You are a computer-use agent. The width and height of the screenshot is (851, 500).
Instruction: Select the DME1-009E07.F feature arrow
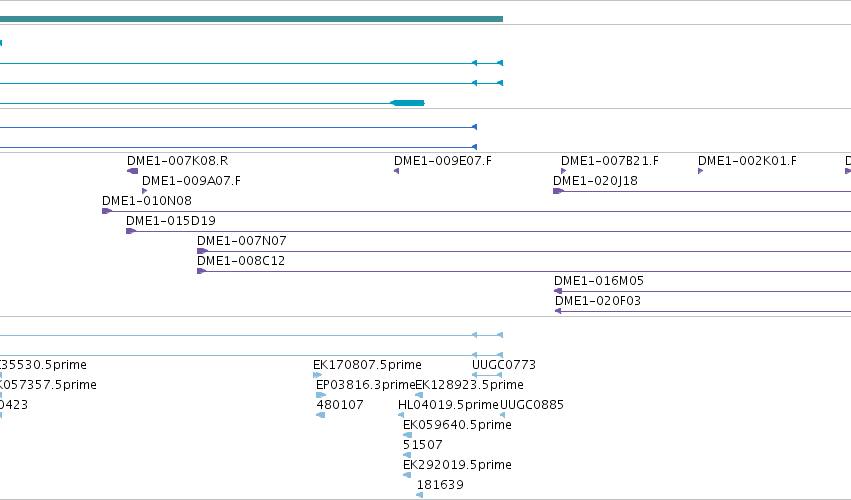pyautogui.click(x=396, y=171)
